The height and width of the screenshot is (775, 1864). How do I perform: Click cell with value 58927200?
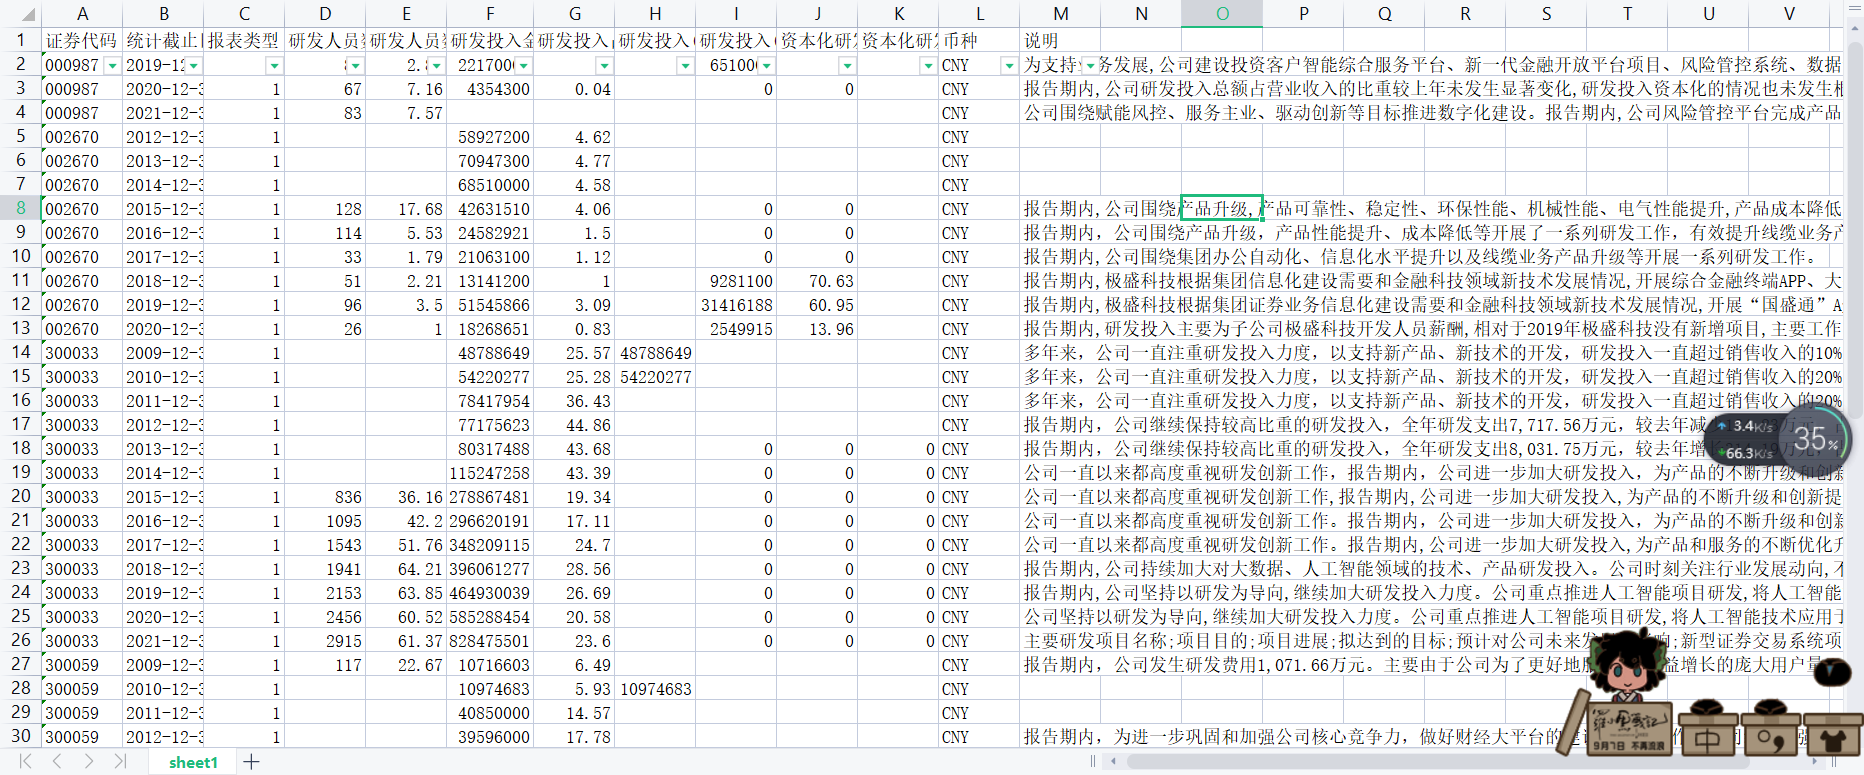(x=490, y=137)
